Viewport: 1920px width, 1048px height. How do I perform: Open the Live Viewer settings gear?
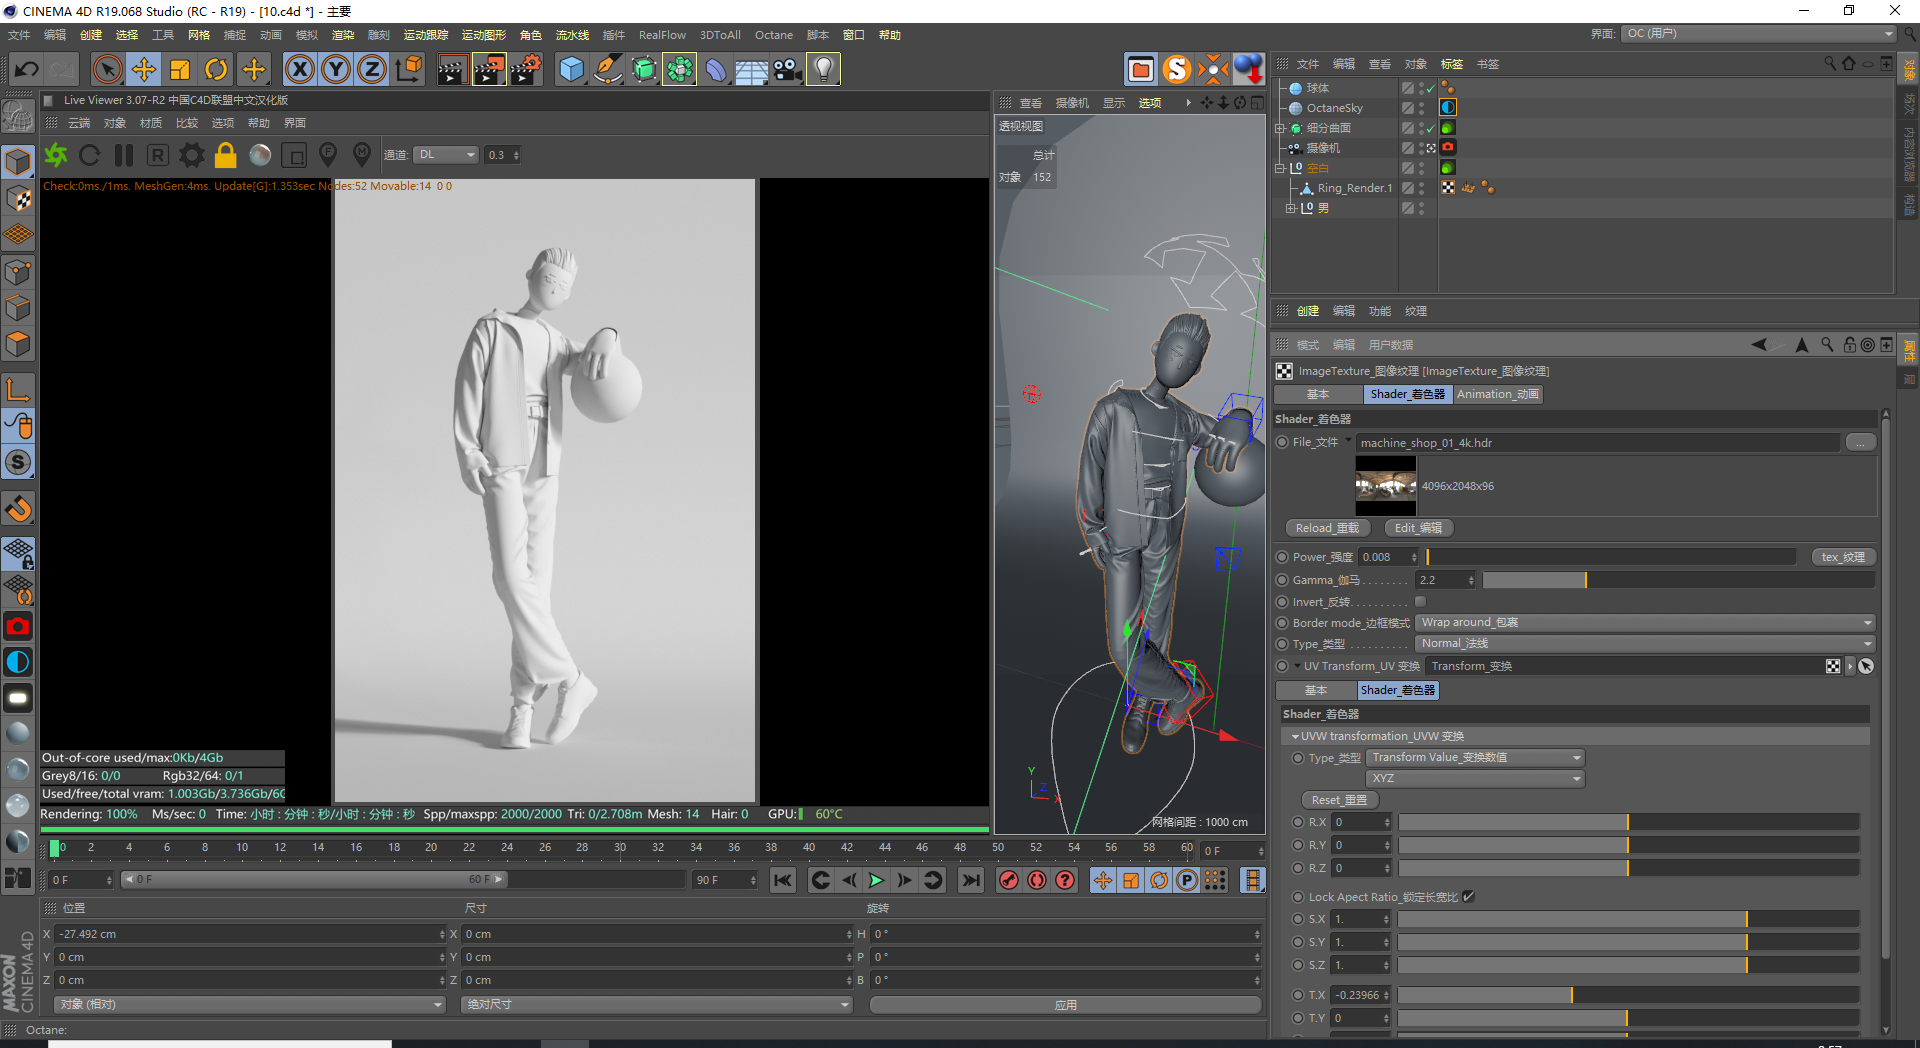click(x=192, y=155)
